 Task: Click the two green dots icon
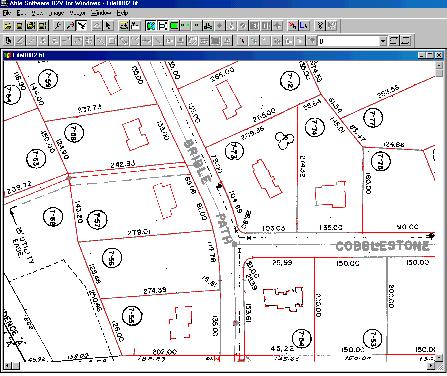[185, 26]
